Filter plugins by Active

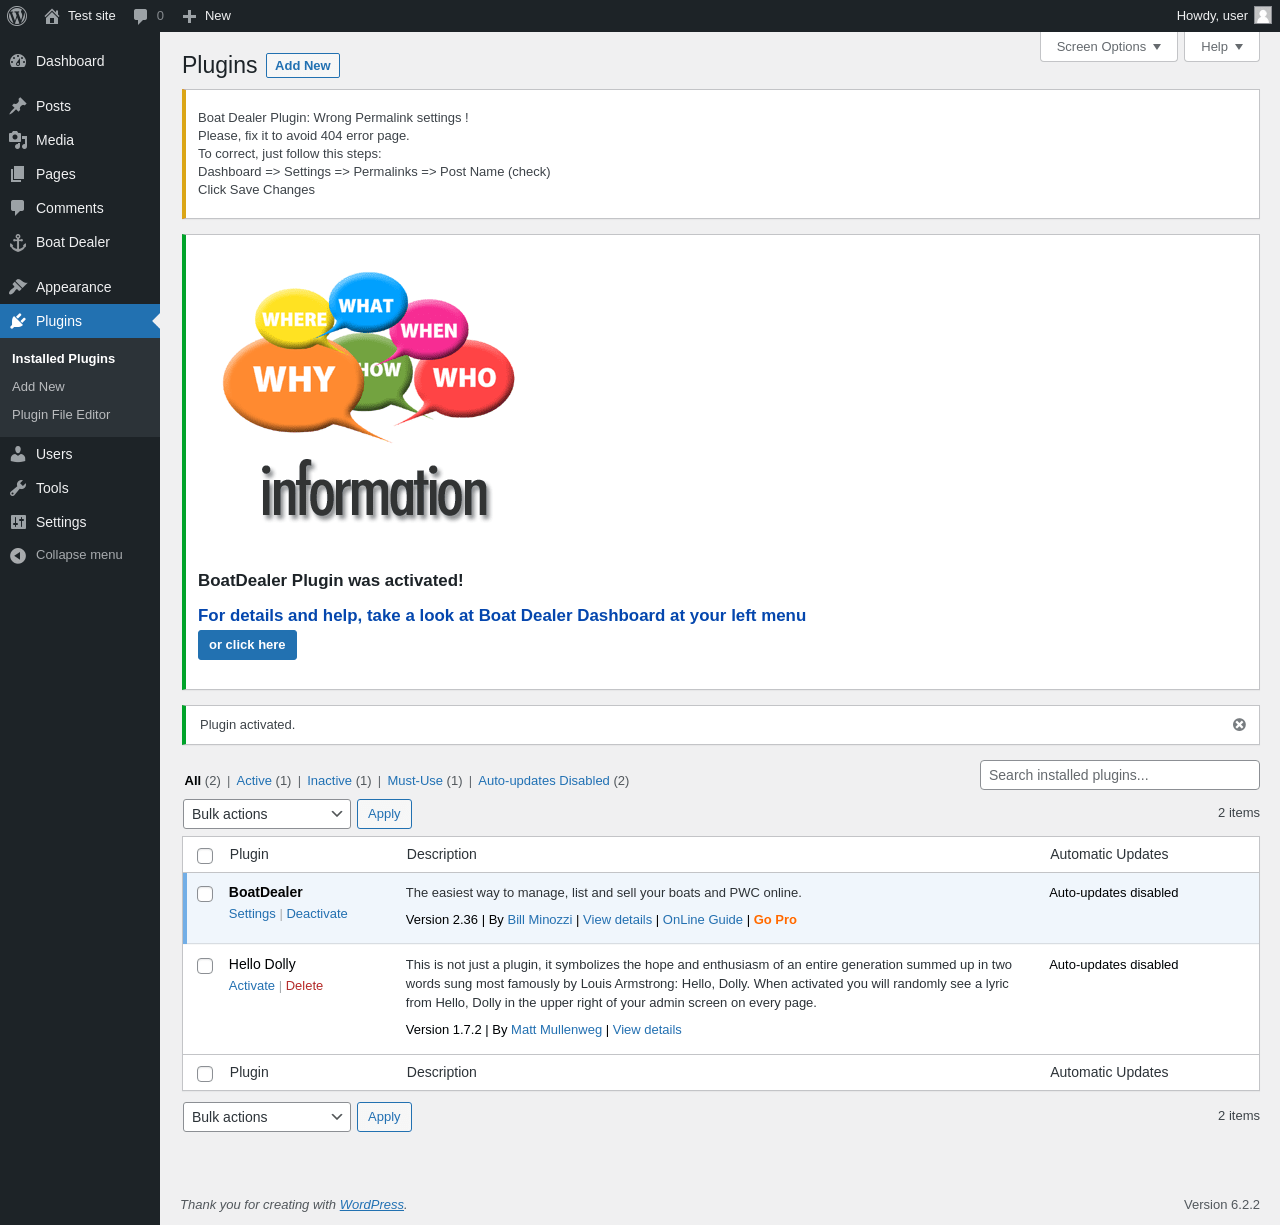[x=254, y=781]
